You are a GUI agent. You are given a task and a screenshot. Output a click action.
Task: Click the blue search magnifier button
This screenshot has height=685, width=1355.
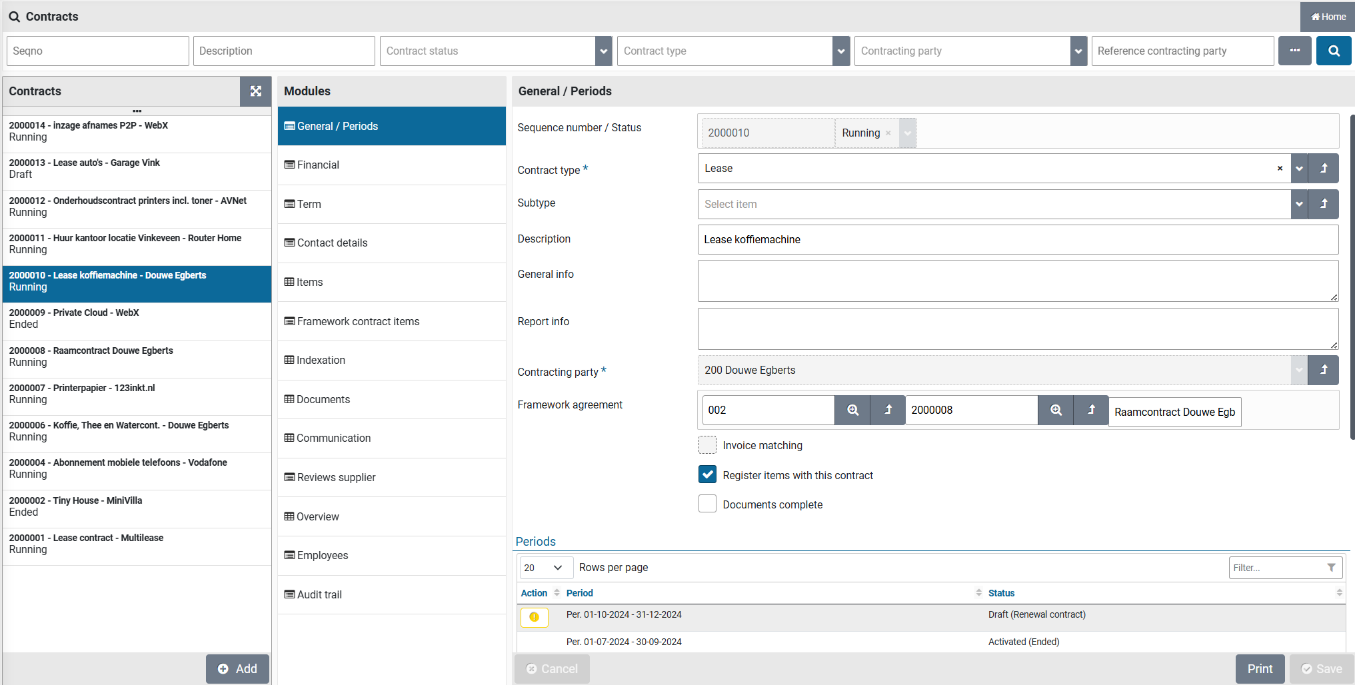[1333, 51]
